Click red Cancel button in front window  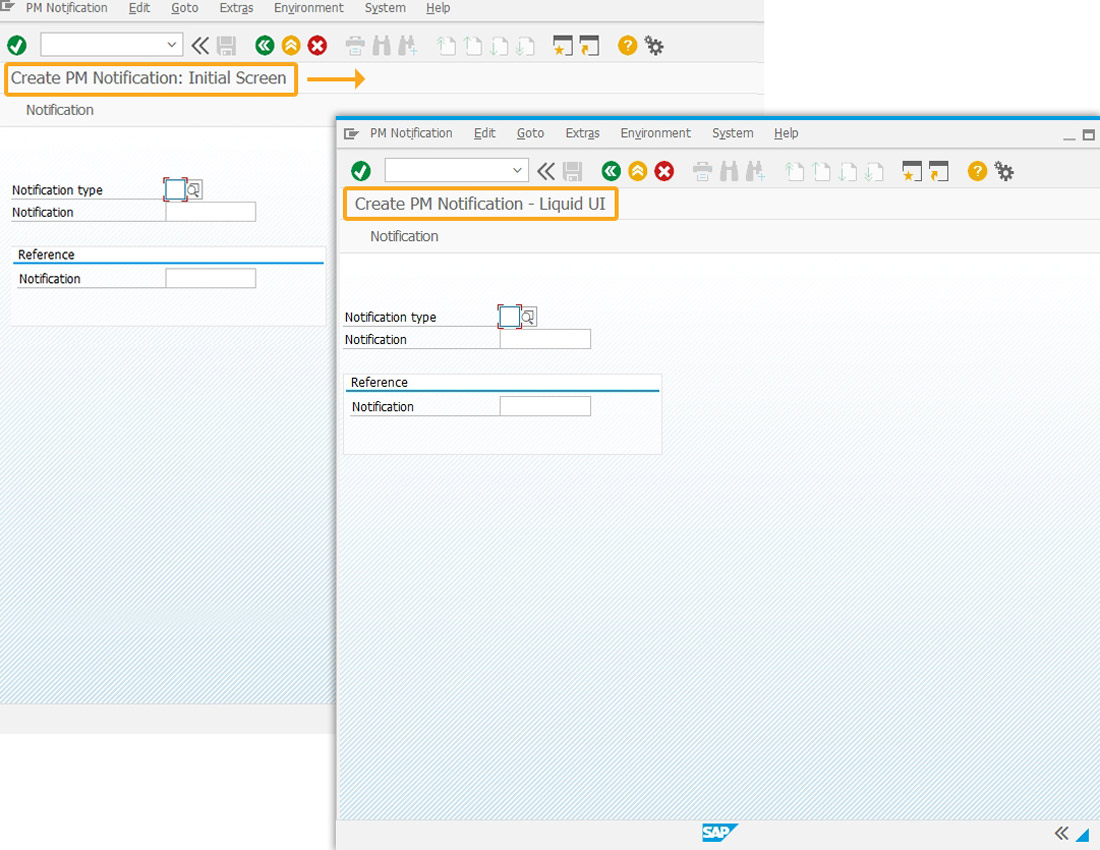(664, 170)
